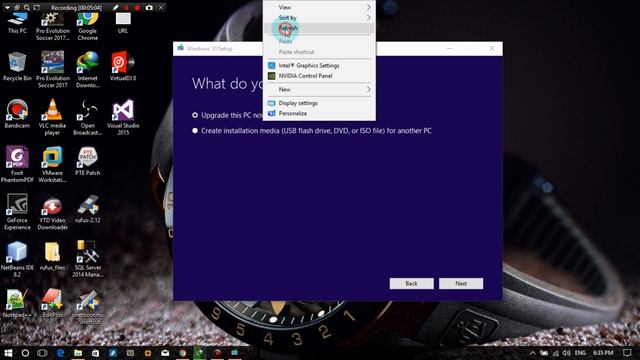The width and height of the screenshot is (640, 360).
Task: Open Action Center notifications icon
Action: click(x=627, y=353)
